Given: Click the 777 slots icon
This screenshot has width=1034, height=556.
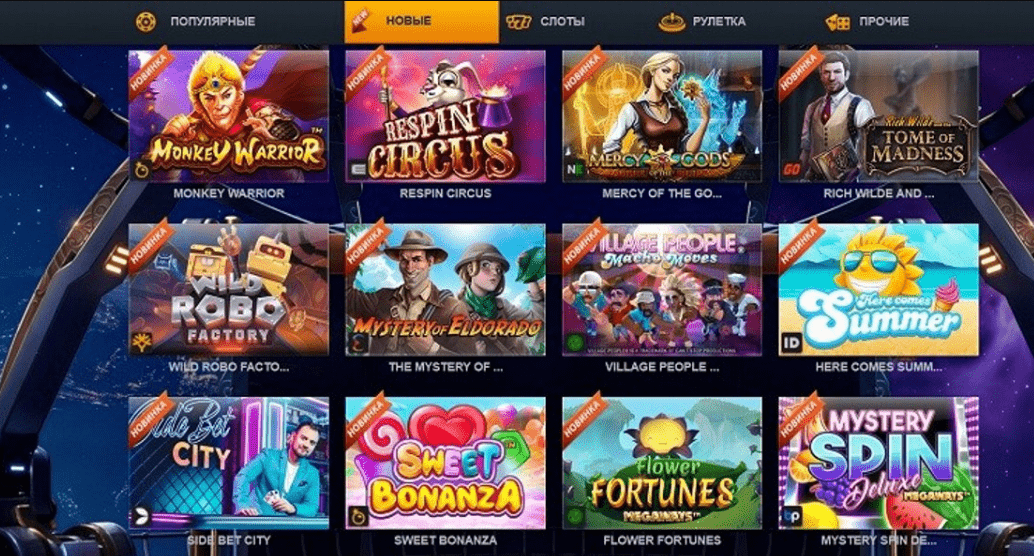Looking at the screenshot, I should (518, 22).
